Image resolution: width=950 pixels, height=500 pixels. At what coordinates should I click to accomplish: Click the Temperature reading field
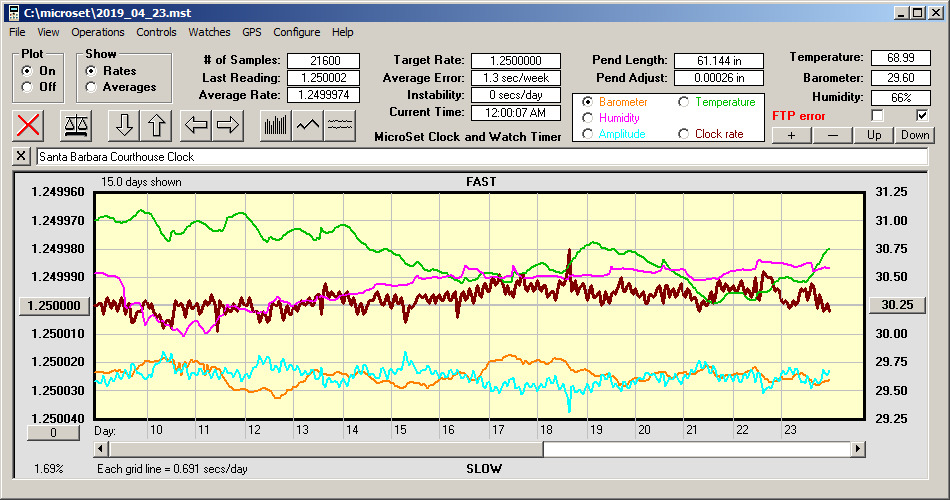(x=900, y=58)
